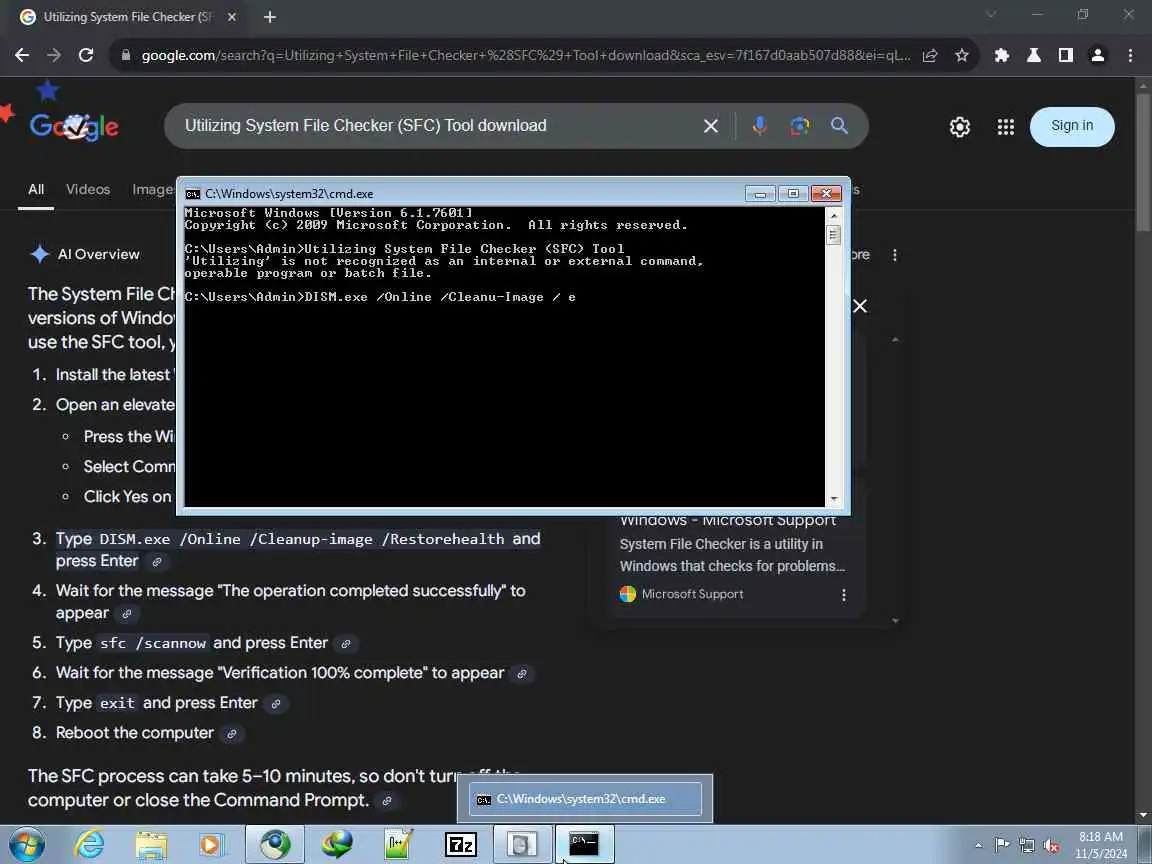
Task: Click the cmd window title bar icon
Action: click(192, 194)
